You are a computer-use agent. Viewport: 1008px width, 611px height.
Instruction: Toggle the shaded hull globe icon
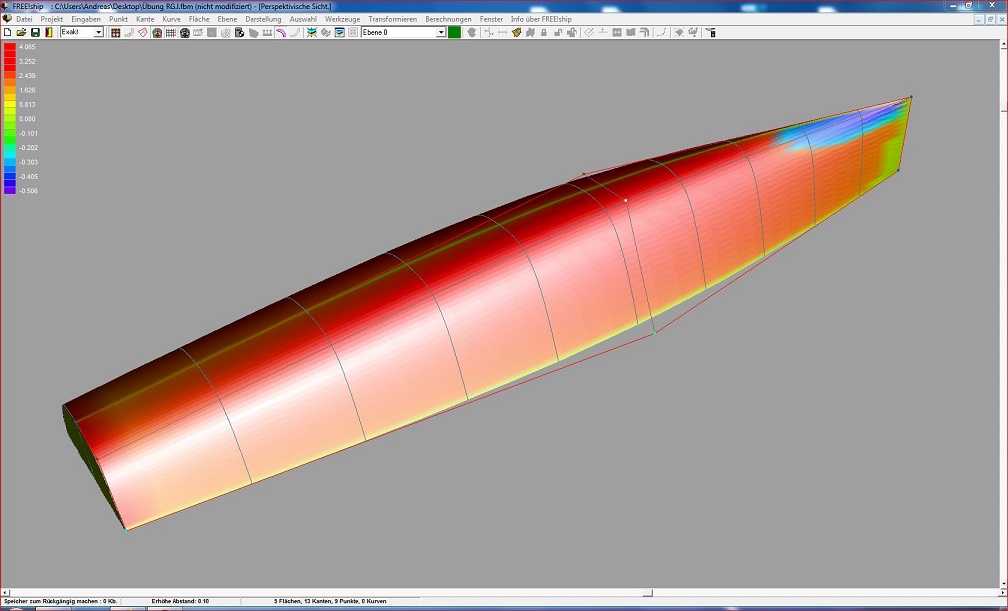click(x=157, y=33)
